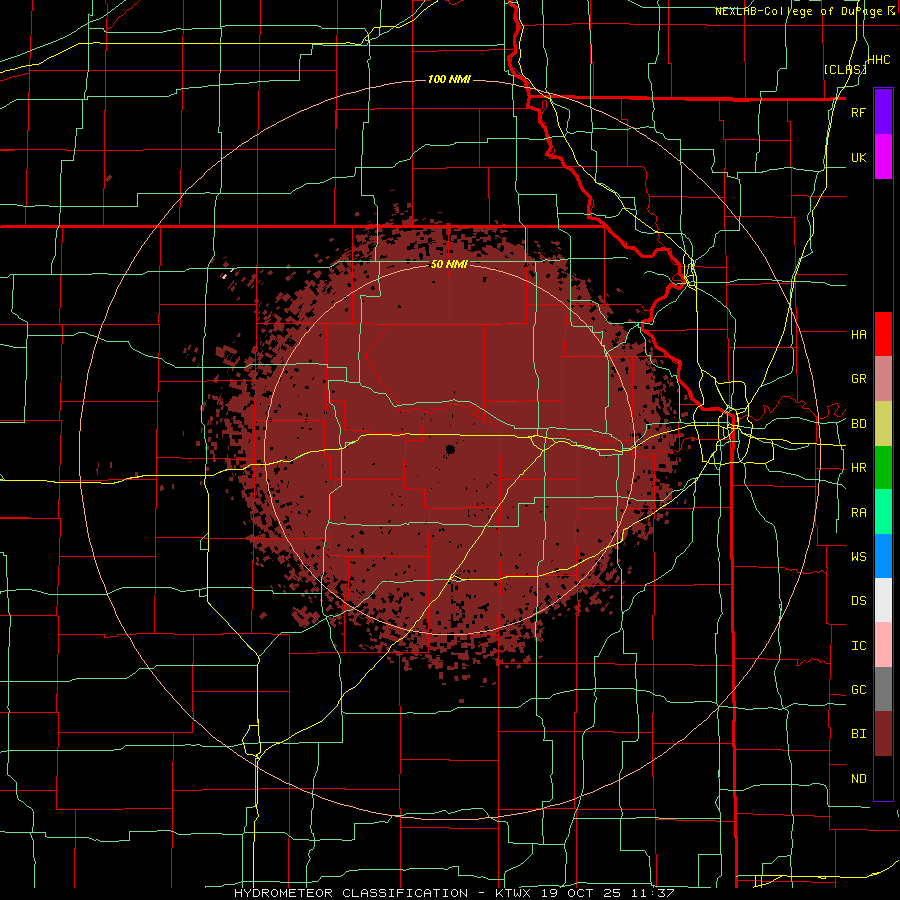The width and height of the screenshot is (900, 900).
Task: Click the BD legend label
Action: coord(858,424)
